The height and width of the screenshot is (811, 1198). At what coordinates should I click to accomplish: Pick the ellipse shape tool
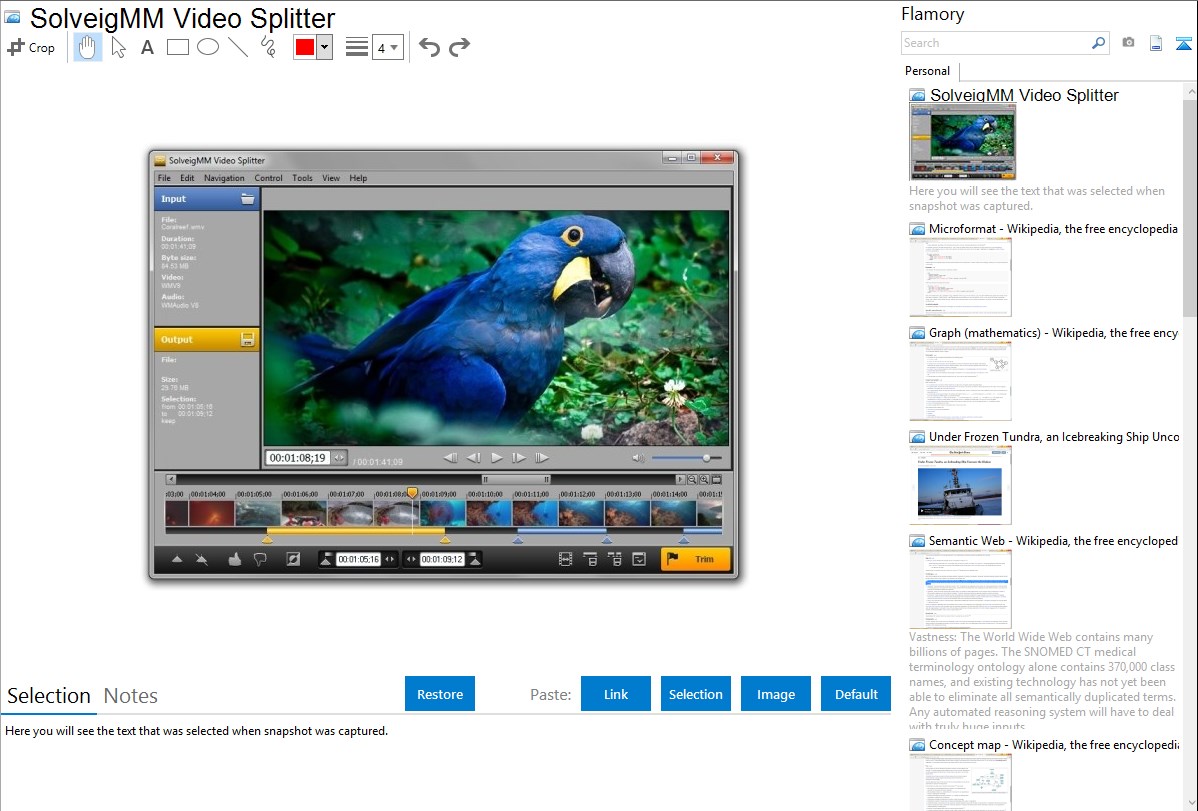click(207, 47)
